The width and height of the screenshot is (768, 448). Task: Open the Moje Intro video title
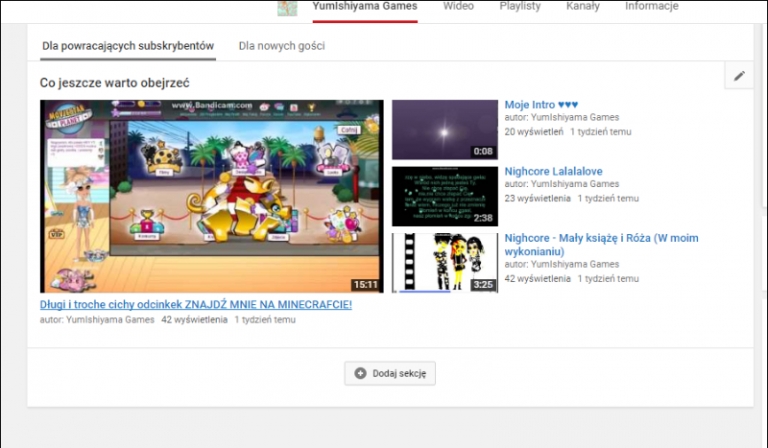[541, 105]
